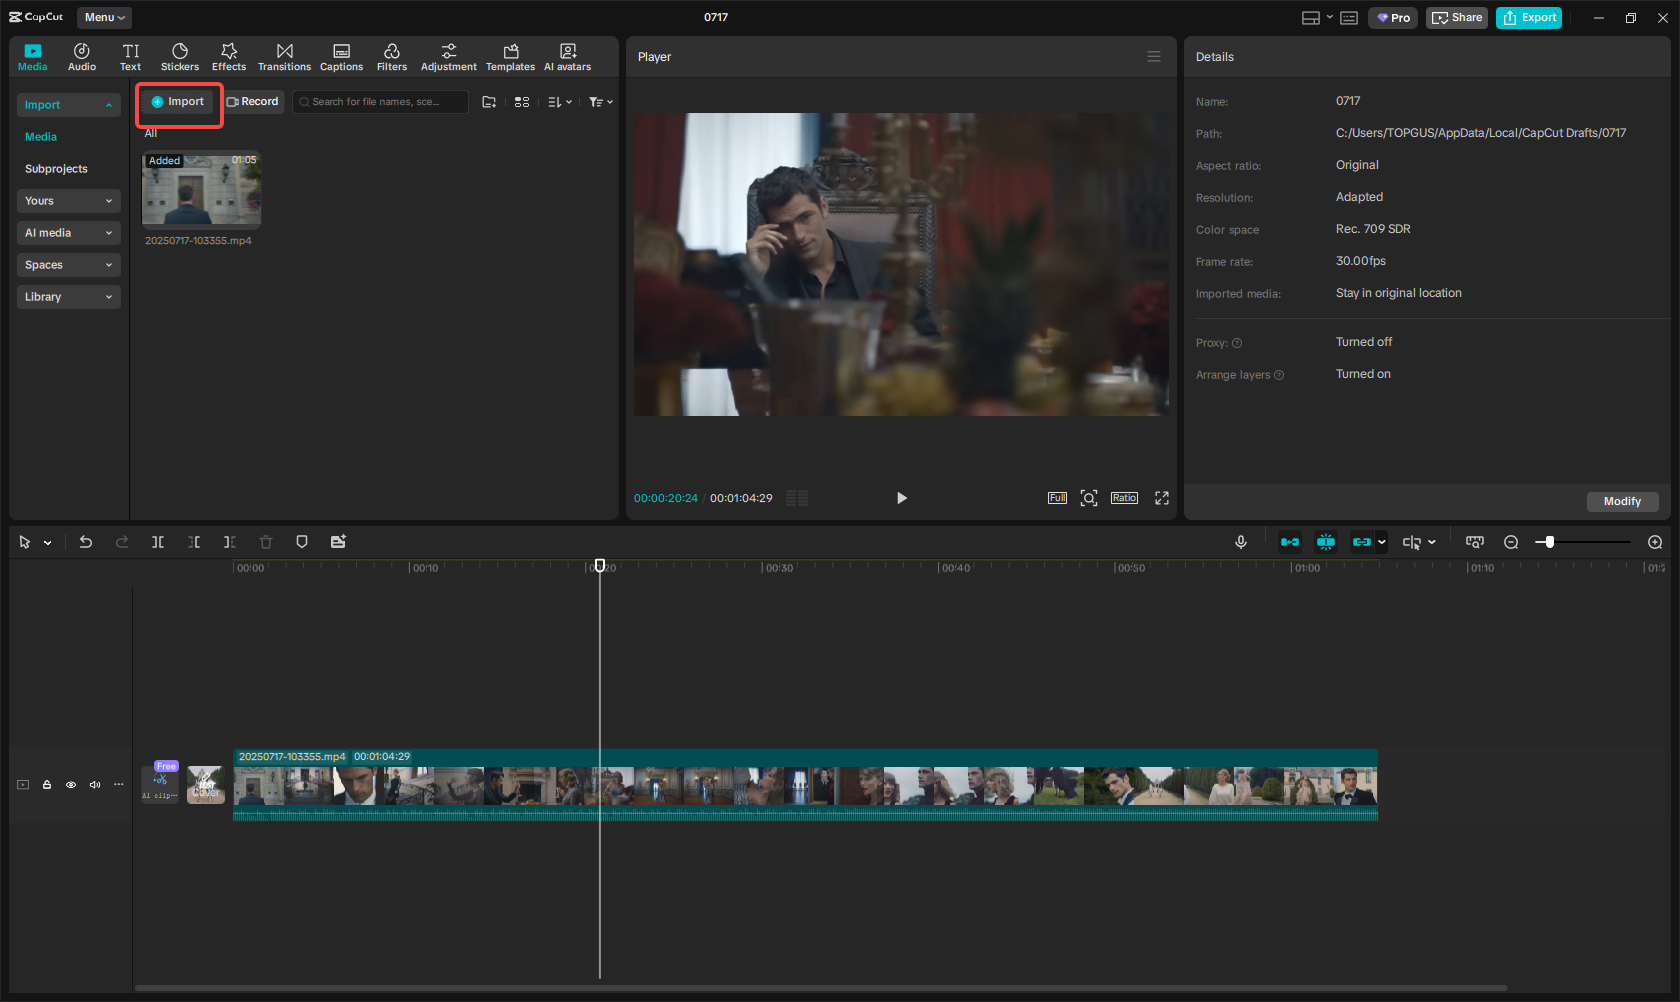Image resolution: width=1680 pixels, height=1002 pixels.
Task: Add a marker with shield icon
Action: 302,542
